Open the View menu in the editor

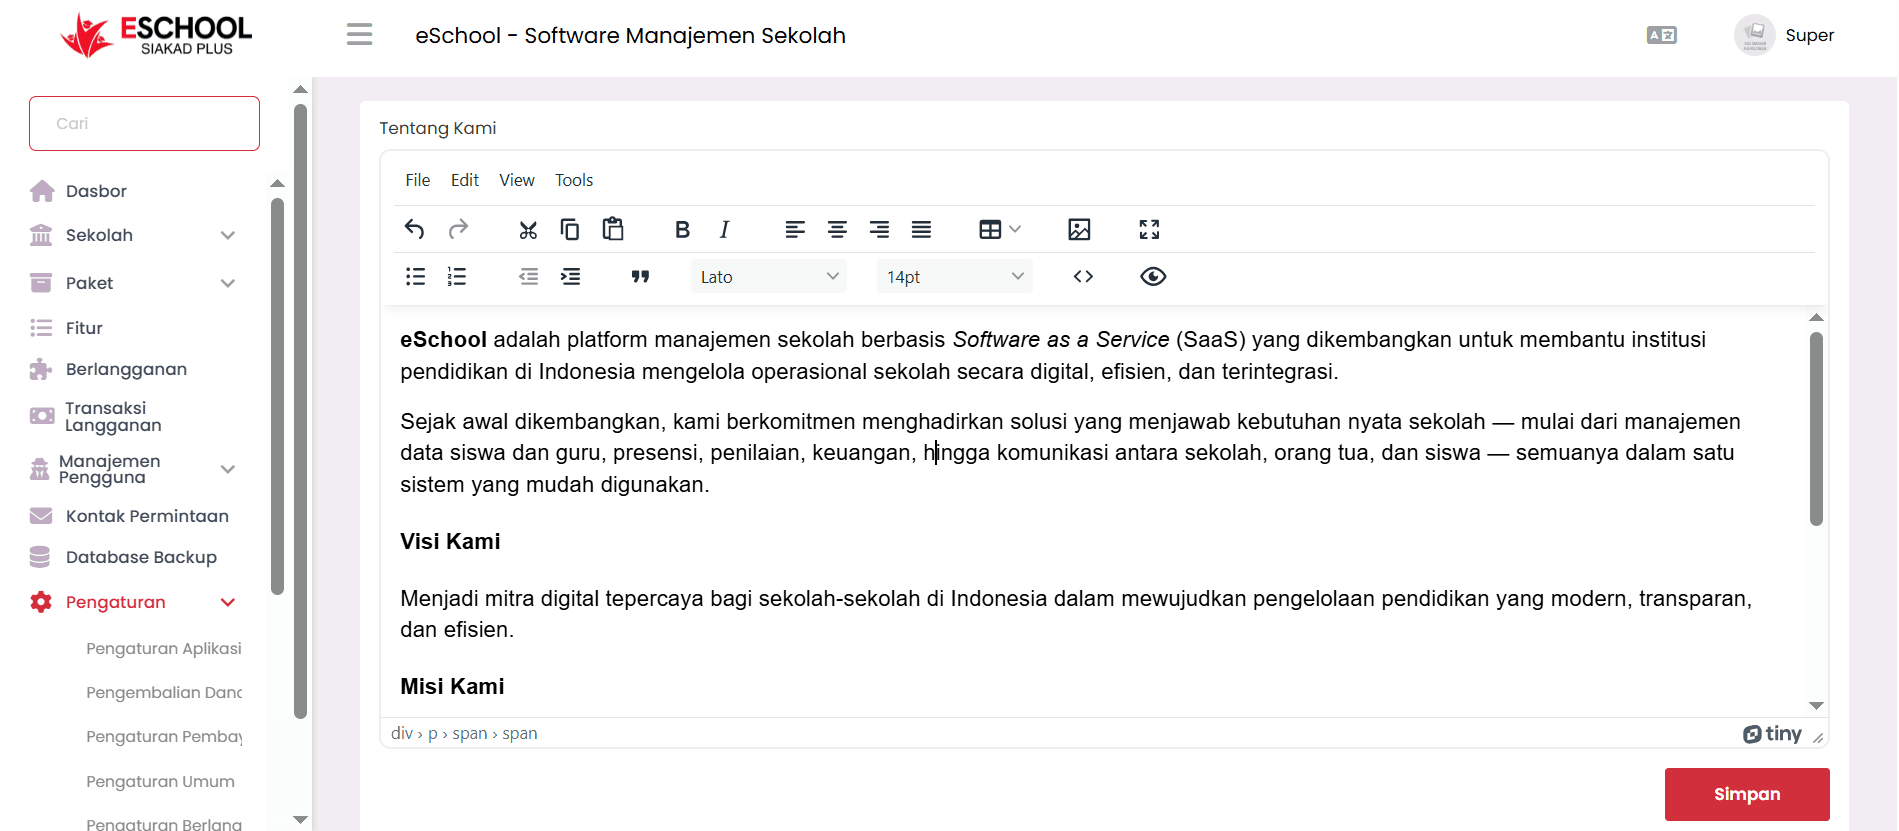(517, 180)
